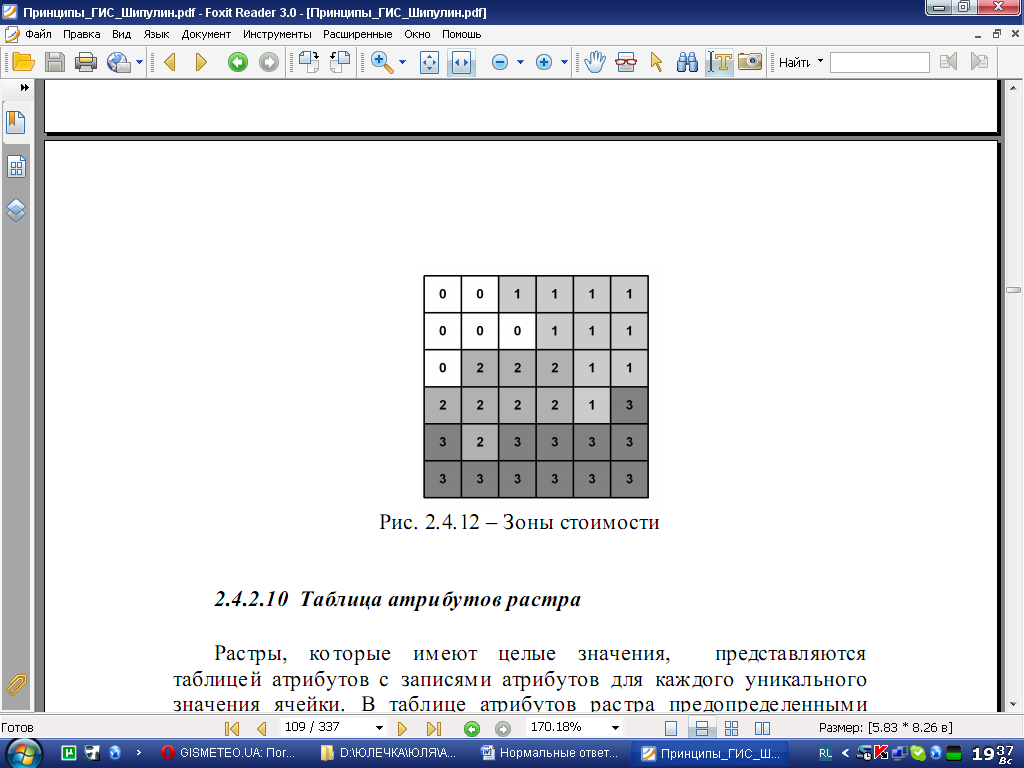Go to previous page in status bar
The image size is (1024, 768).
coord(262,728)
